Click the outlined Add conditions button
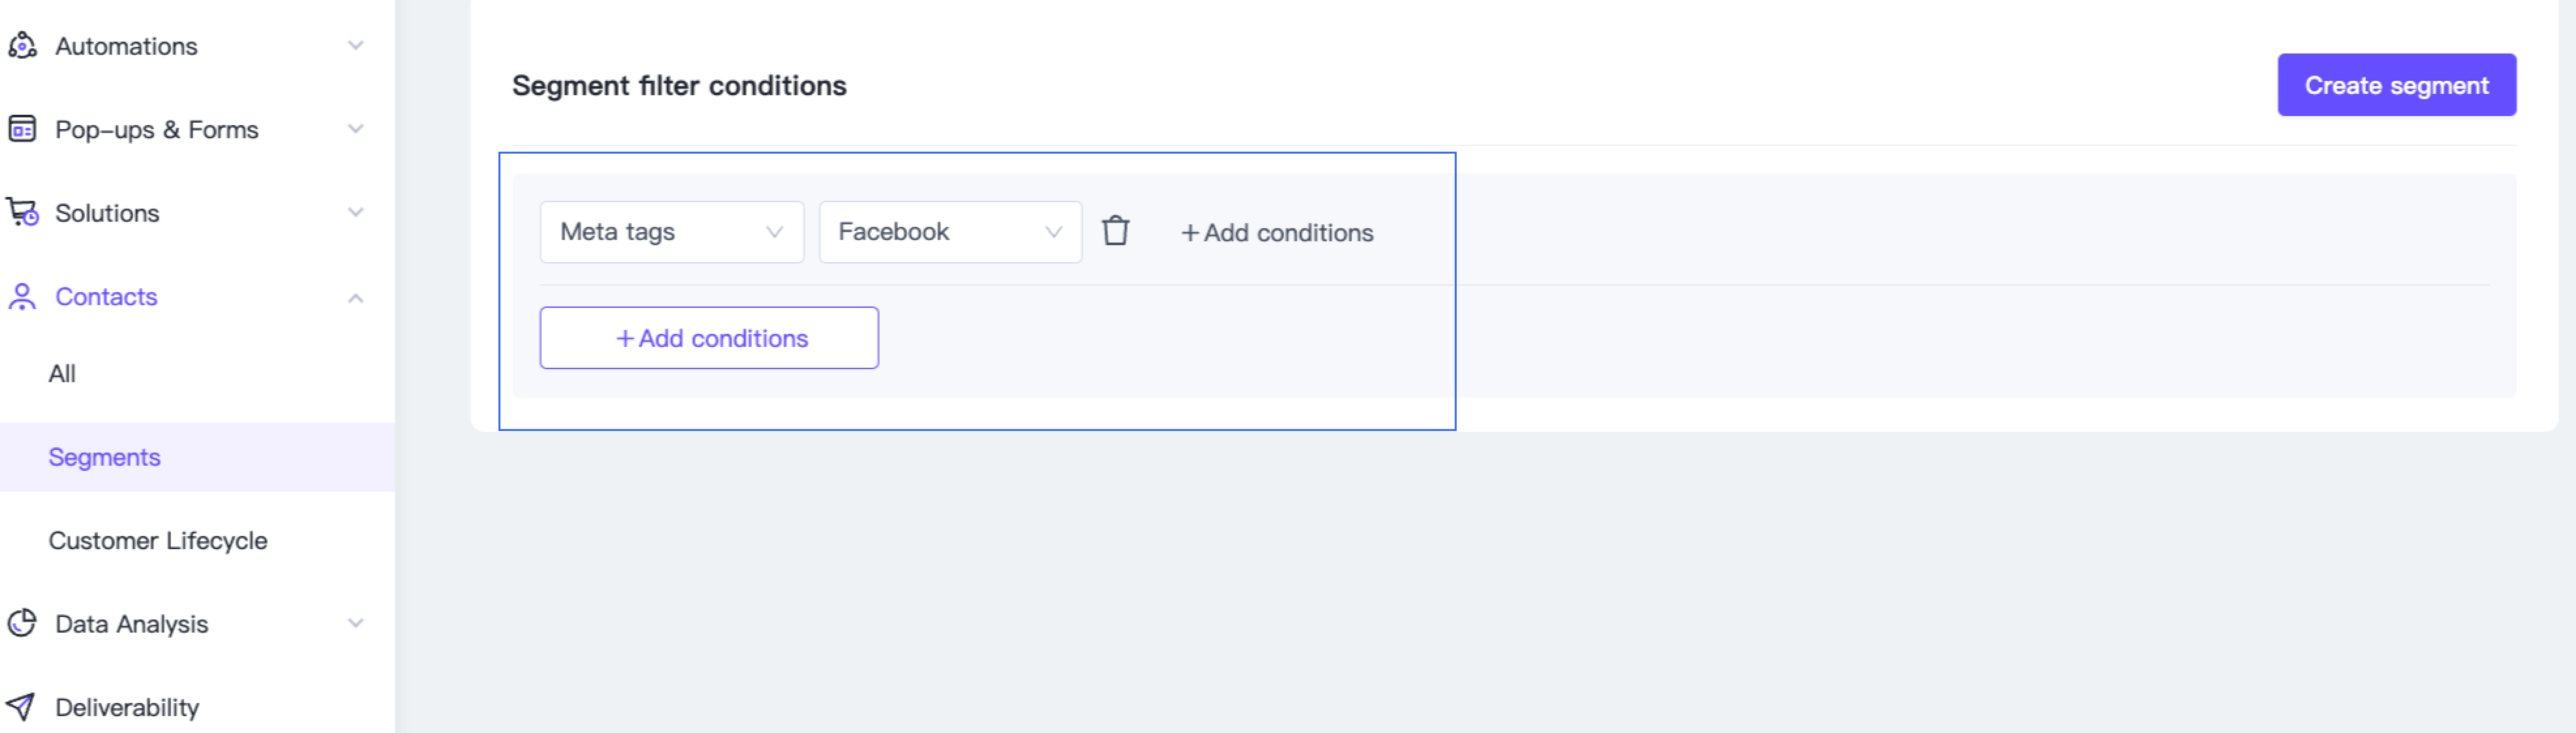Screen dimensions: 2576x733 click(x=709, y=338)
